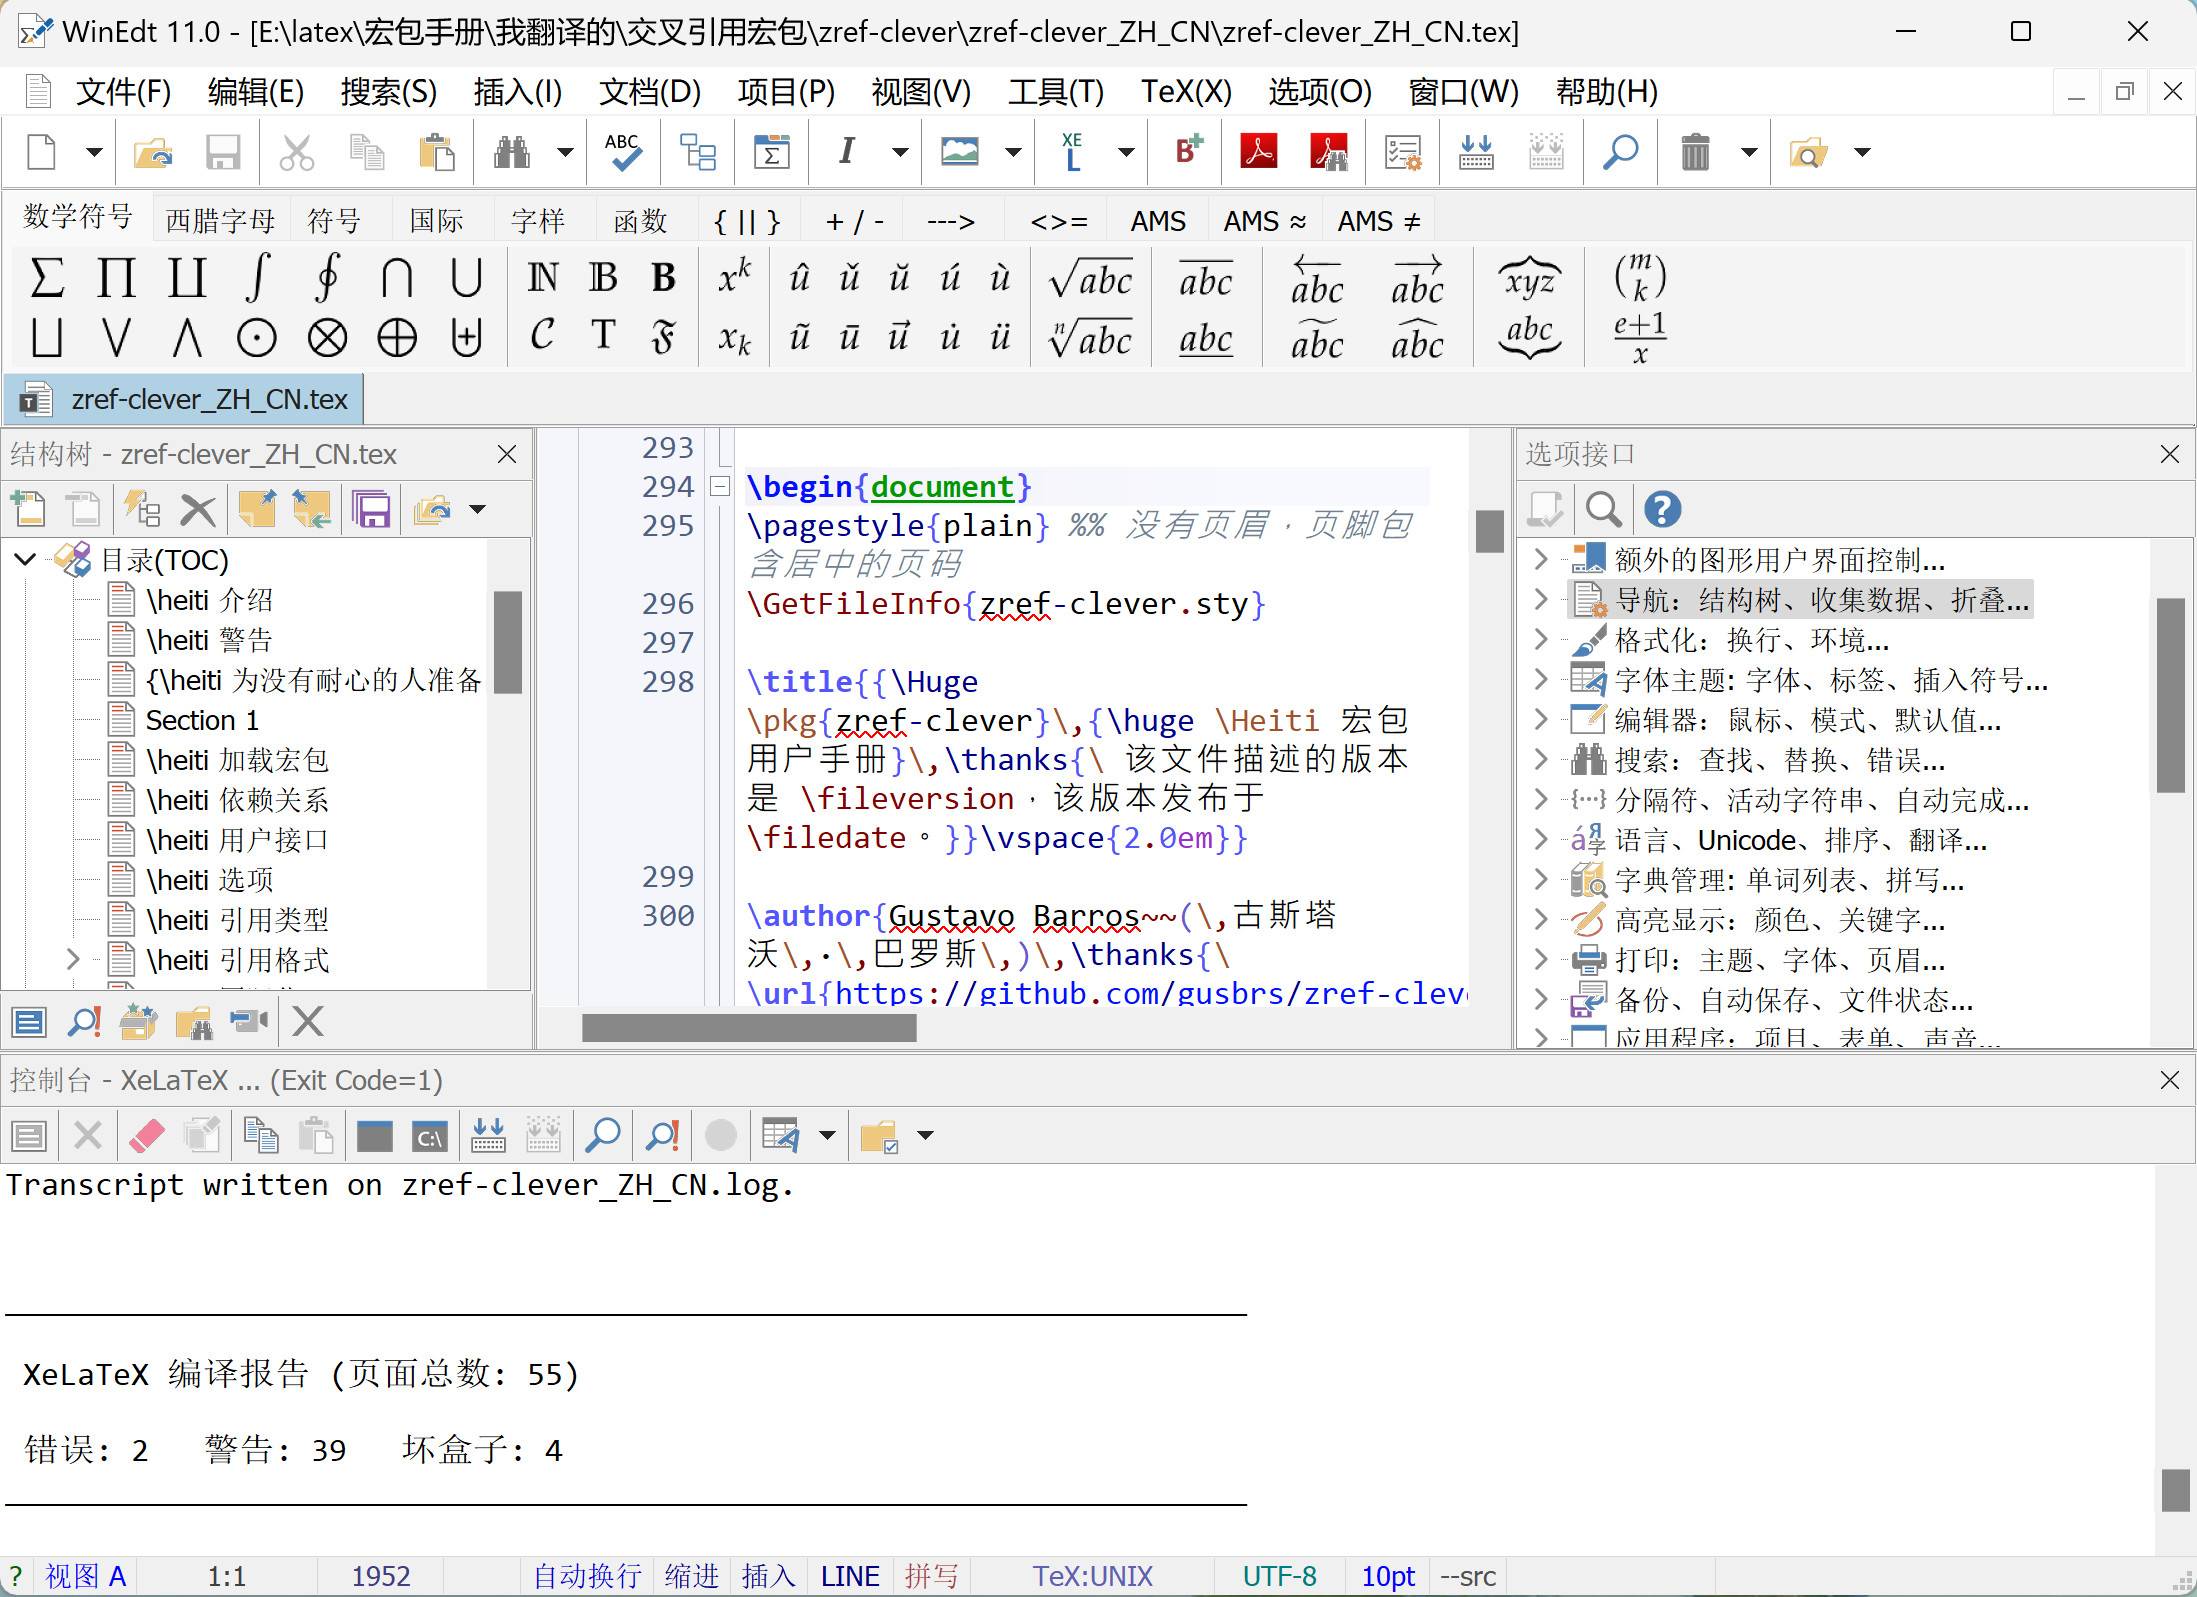
Task: Switch to the 西腊字母 symbols tab
Action: tap(220, 221)
